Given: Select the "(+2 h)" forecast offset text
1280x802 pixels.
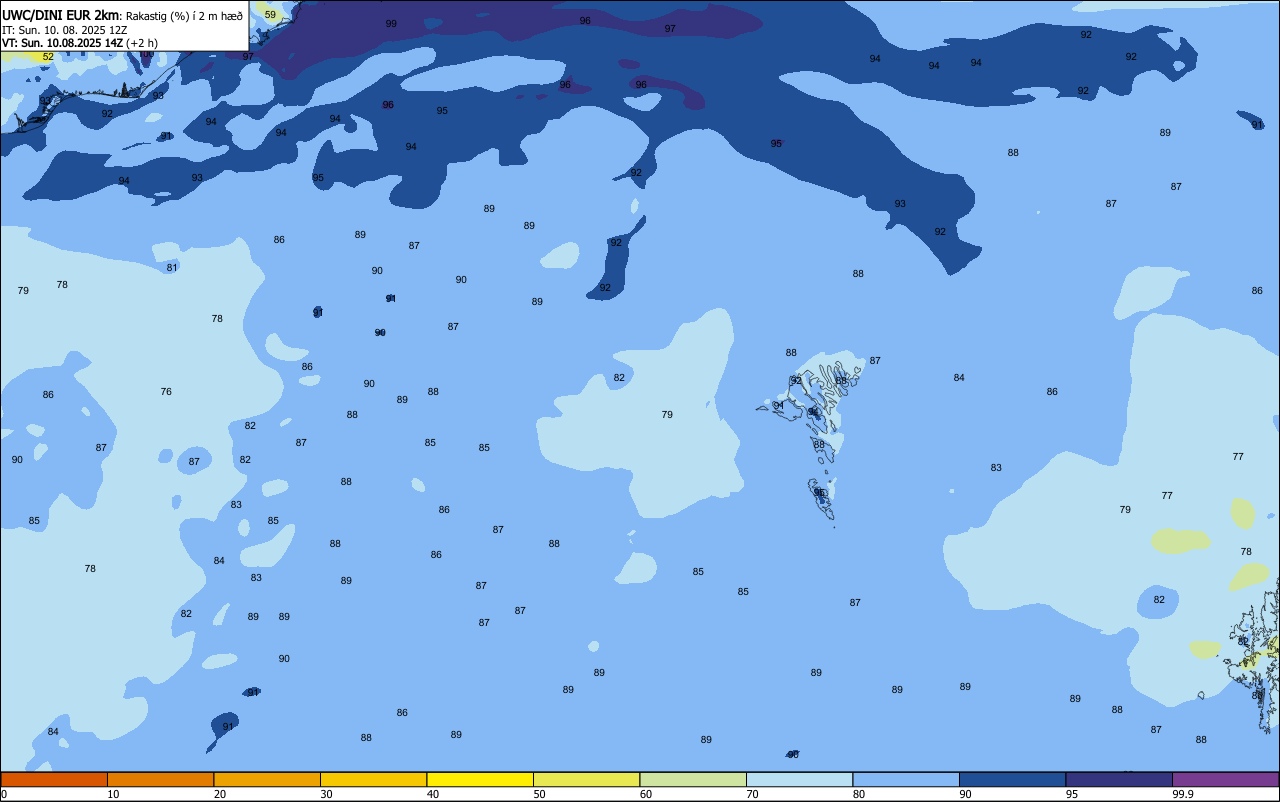Looking at the screenshot, I should [x=142, y=43].
